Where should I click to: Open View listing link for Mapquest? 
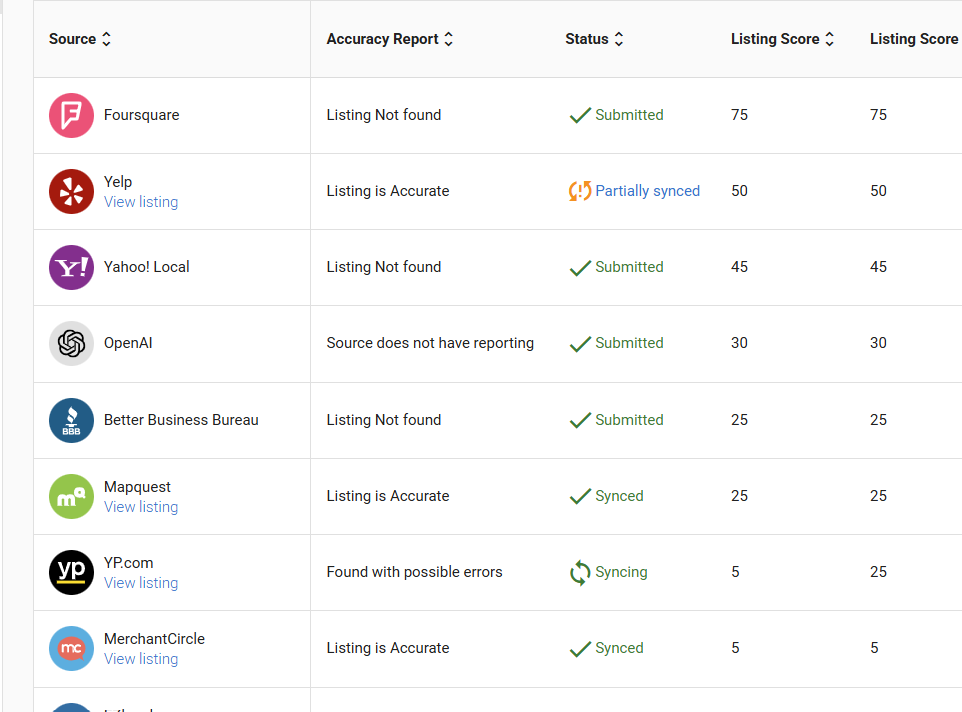coord(141,507)
